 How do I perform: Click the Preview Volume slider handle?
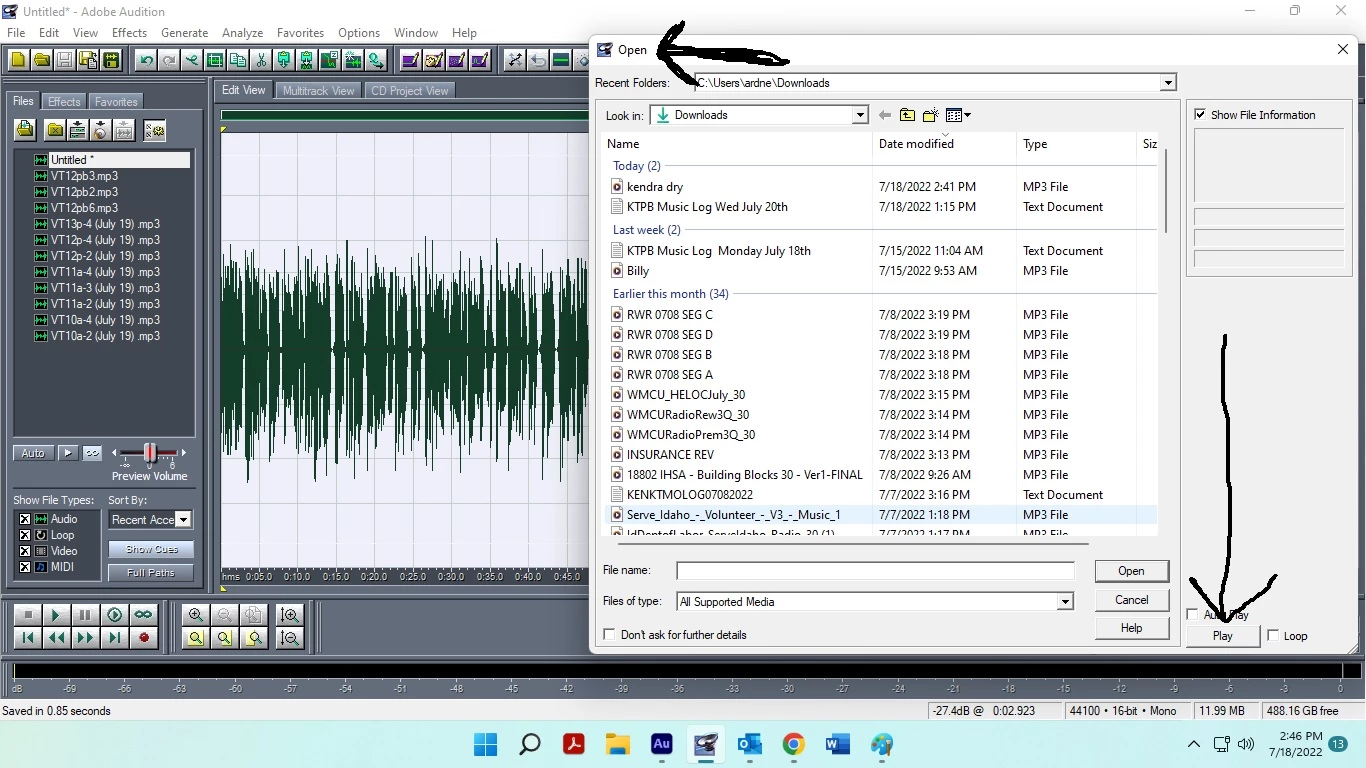click(150, 453)
